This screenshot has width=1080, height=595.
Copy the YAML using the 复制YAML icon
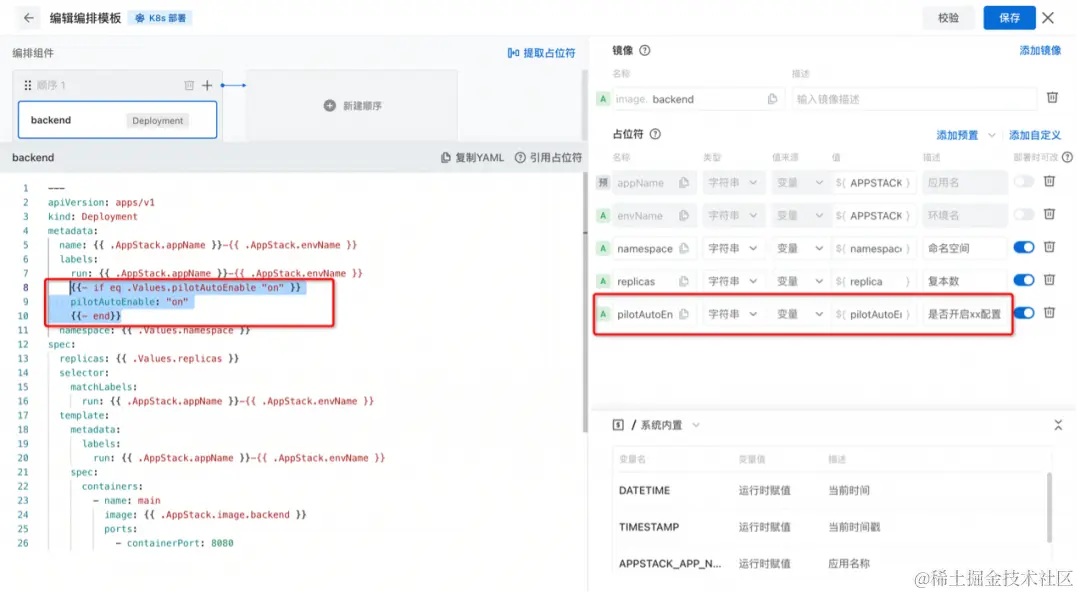click(444, 158)
